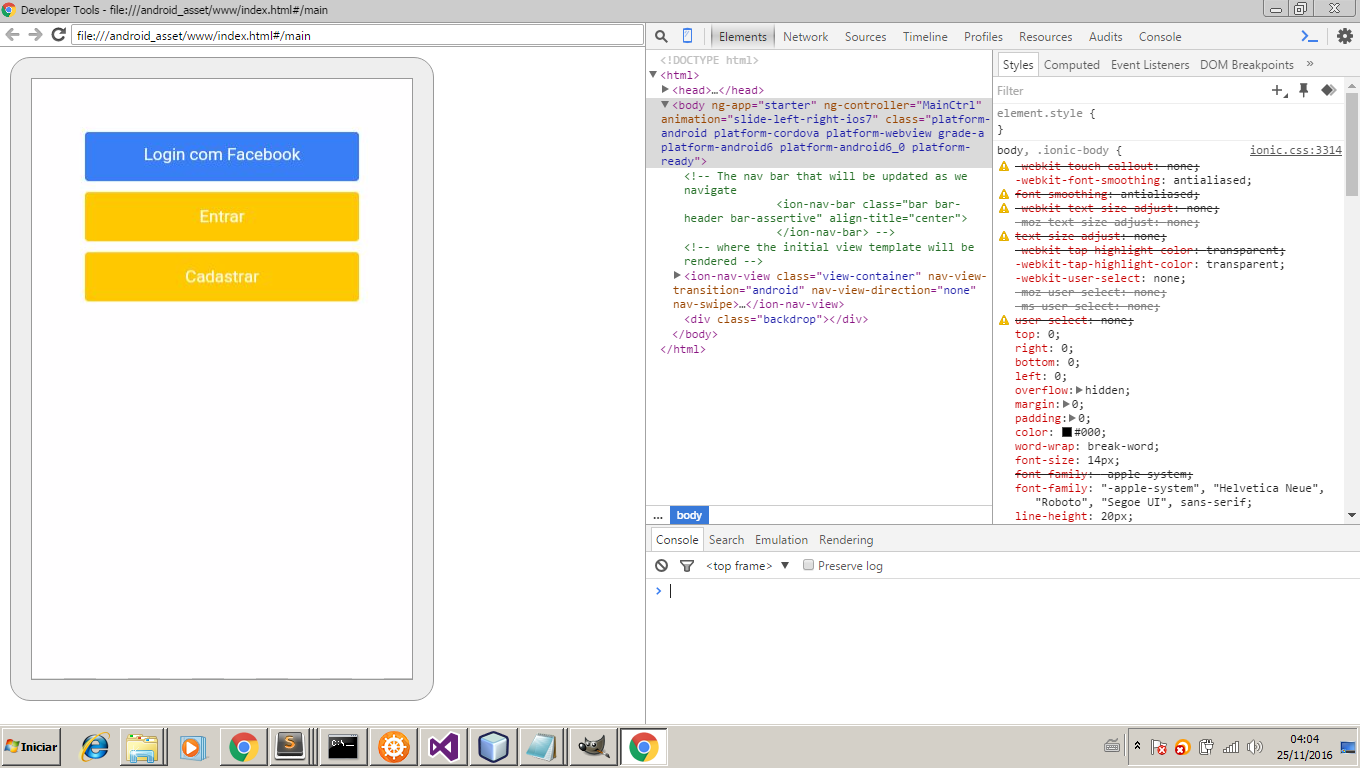Click the inspect element magnifier icon
This screenshot has width=1360, height=768.
click(x=661, y=37)
